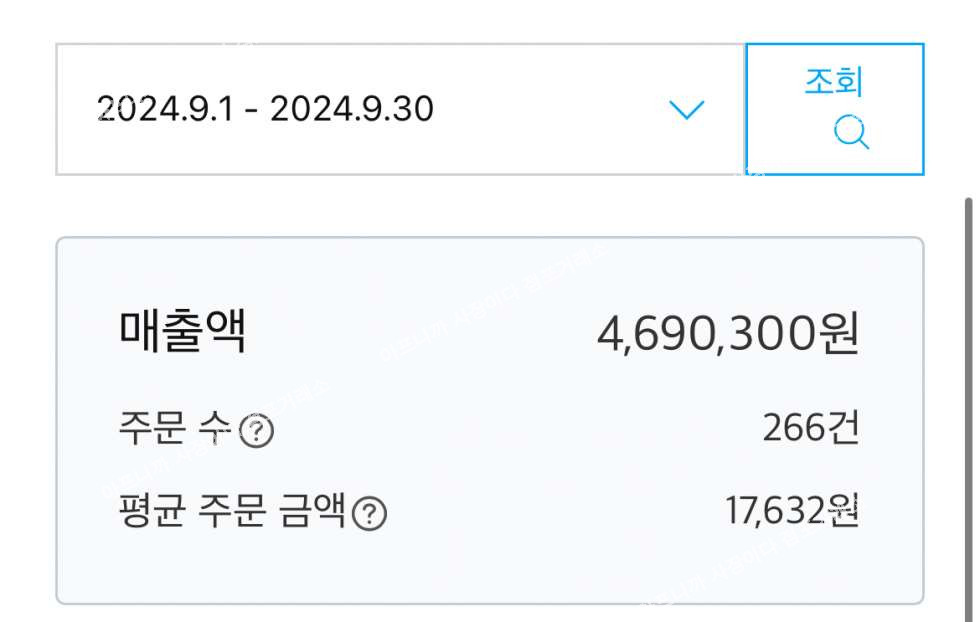
Task: Select the start date 2024.9.1 text
Action: [166, 109]
